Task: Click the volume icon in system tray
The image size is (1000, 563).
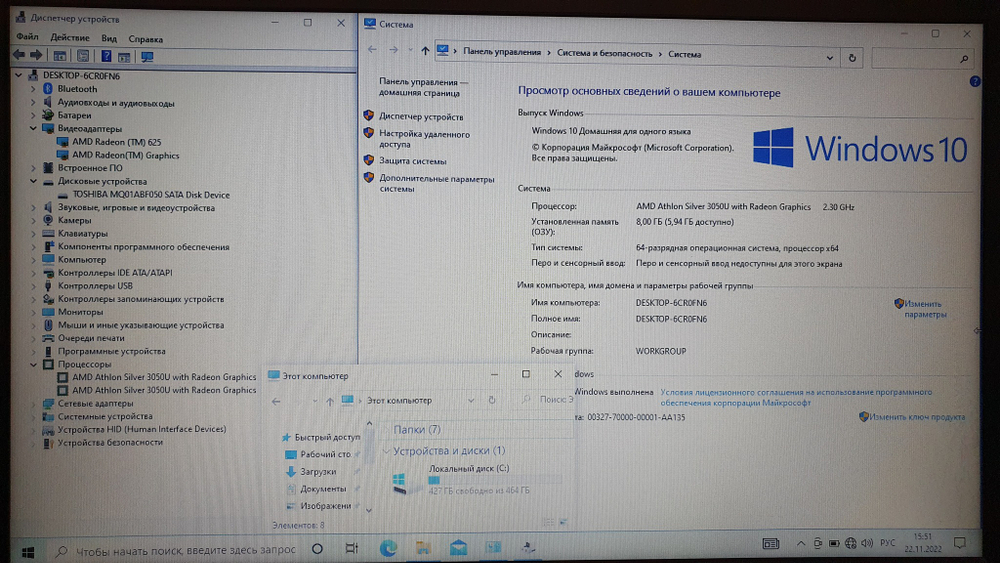Action: (867, 543)
